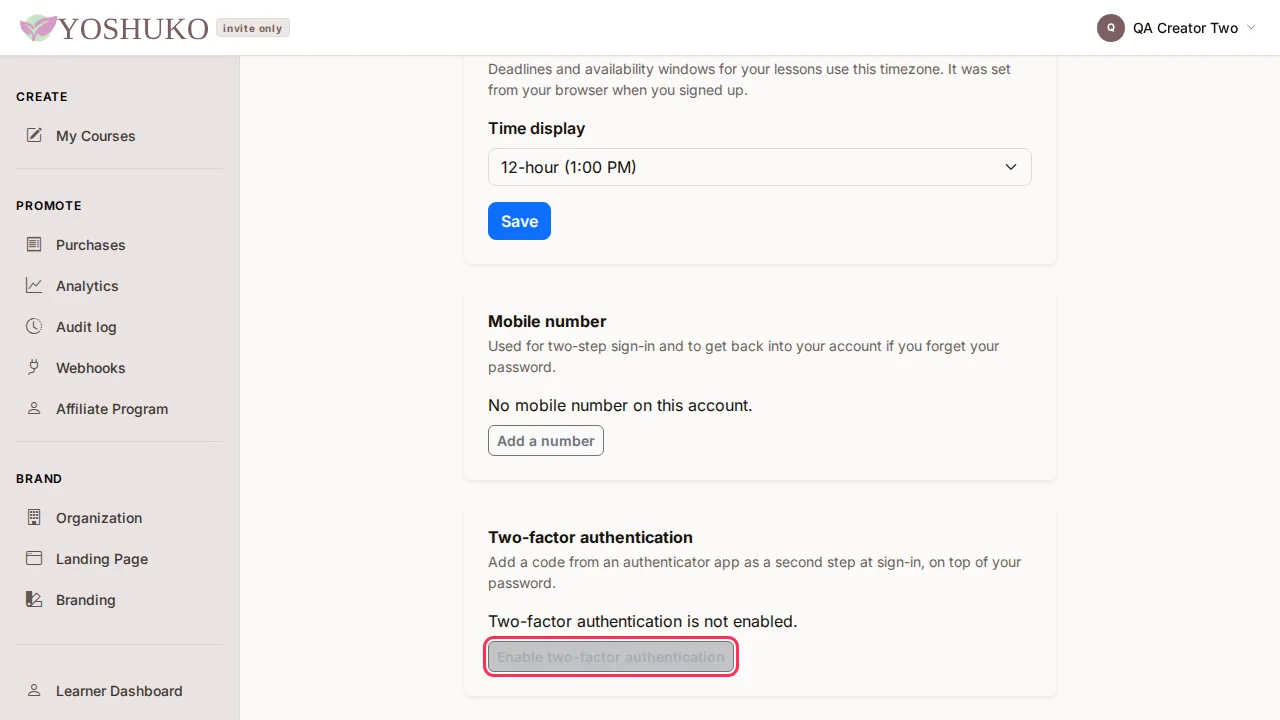Open Affiliate Program page
Image resolution: width=1280 pixels, height=720 pixels.
click(120, 409)
